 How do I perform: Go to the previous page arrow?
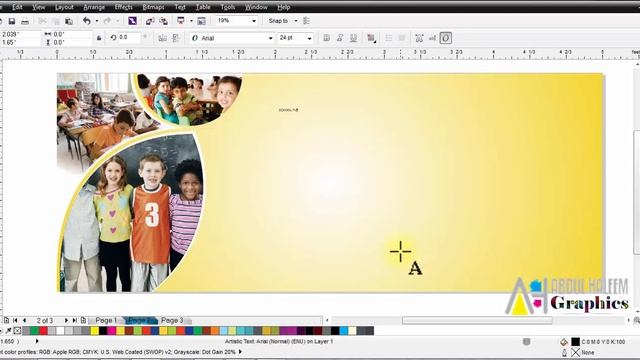coord(24,320)
